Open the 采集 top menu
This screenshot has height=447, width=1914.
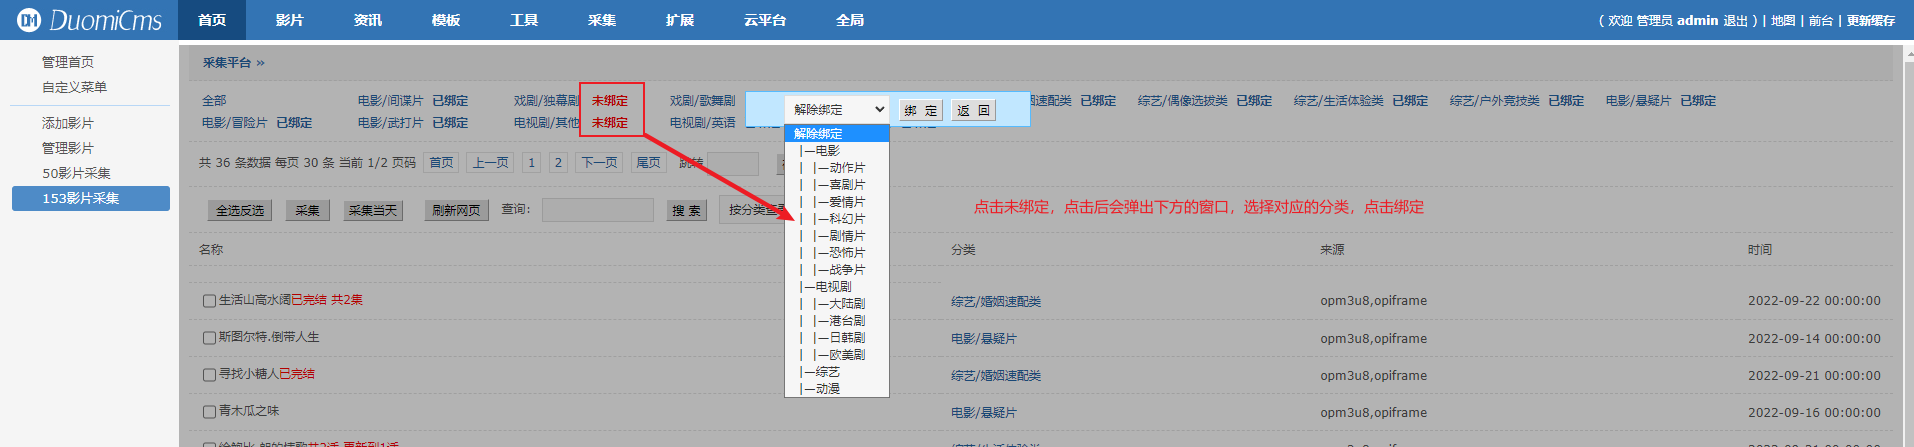point(601,20)
